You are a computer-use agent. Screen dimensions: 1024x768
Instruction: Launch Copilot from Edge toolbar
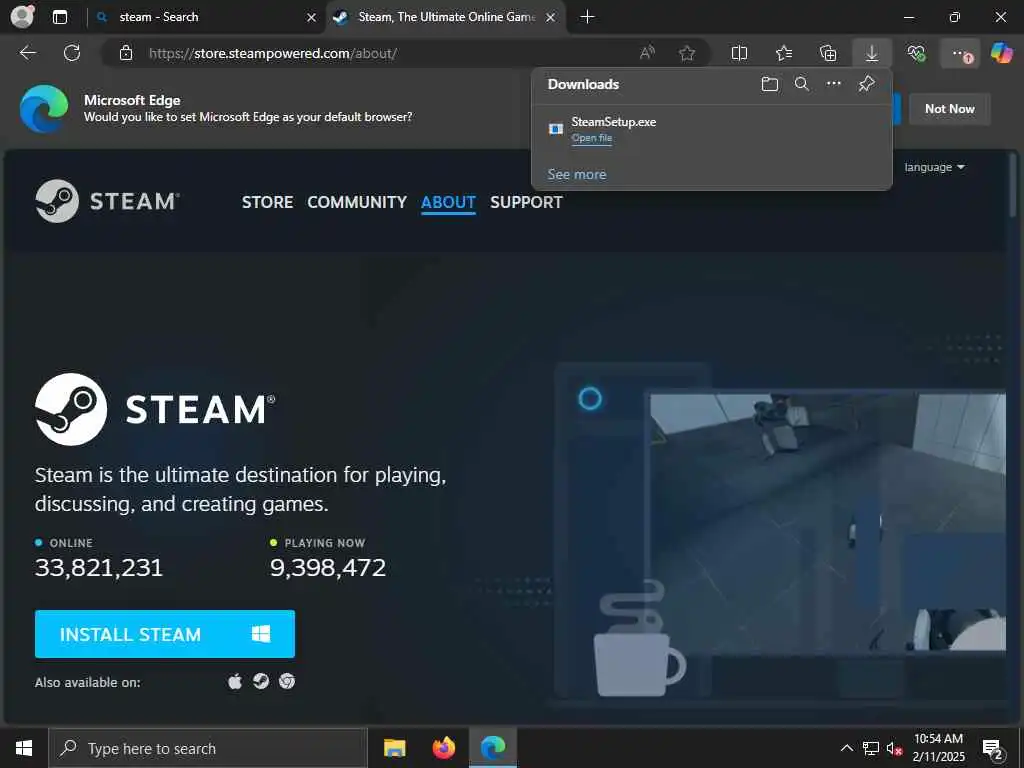1001,53
